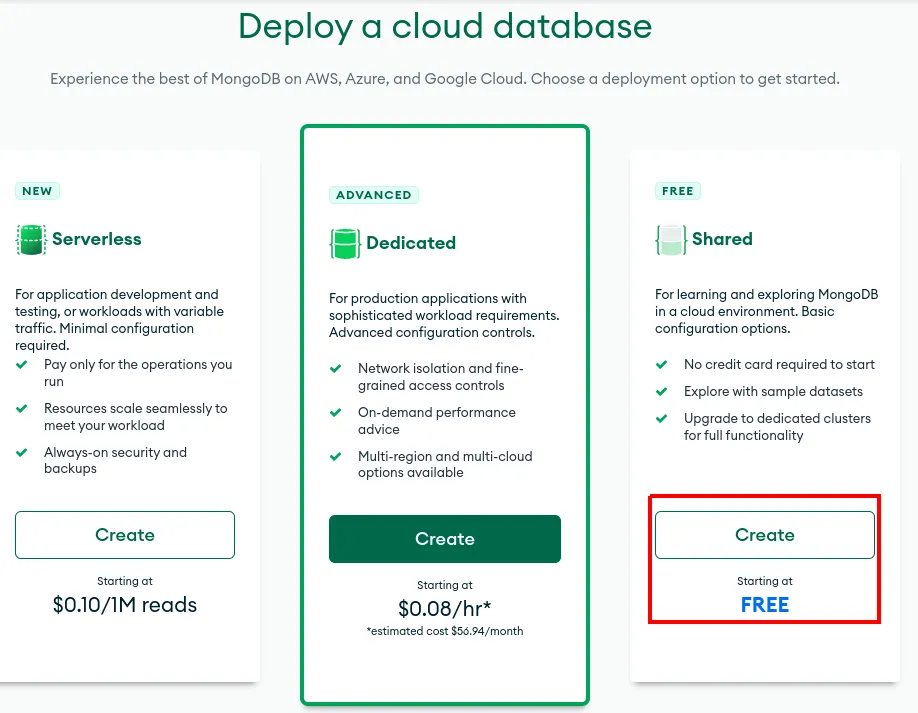Image resolution: width=918 pixels, height=713 pixels.
Task: Click the Shared database icon
Action: (x=671, y=239)
